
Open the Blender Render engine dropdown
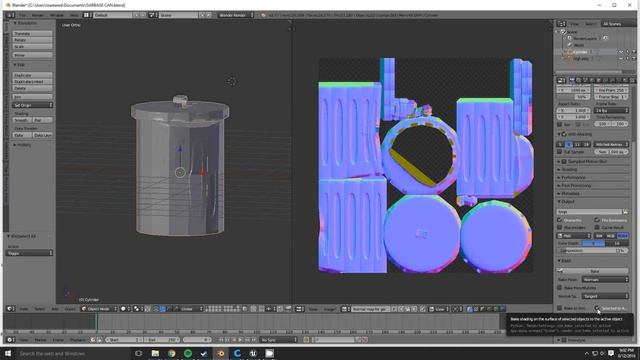coord(236,15)
